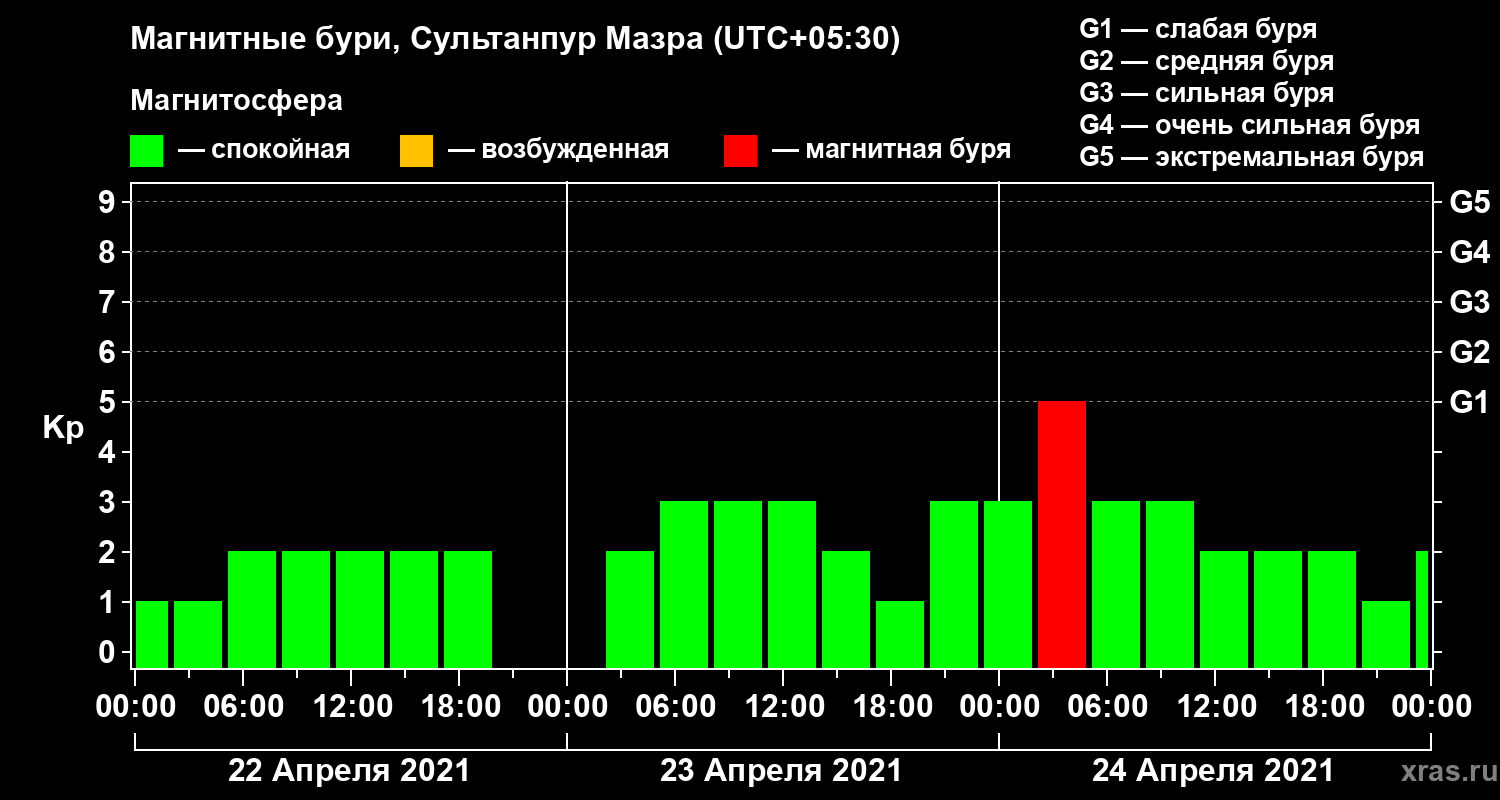Click the G2 label on right axis
The height and width of the screenshot is (800, 1500).
tap(1470, 352)
